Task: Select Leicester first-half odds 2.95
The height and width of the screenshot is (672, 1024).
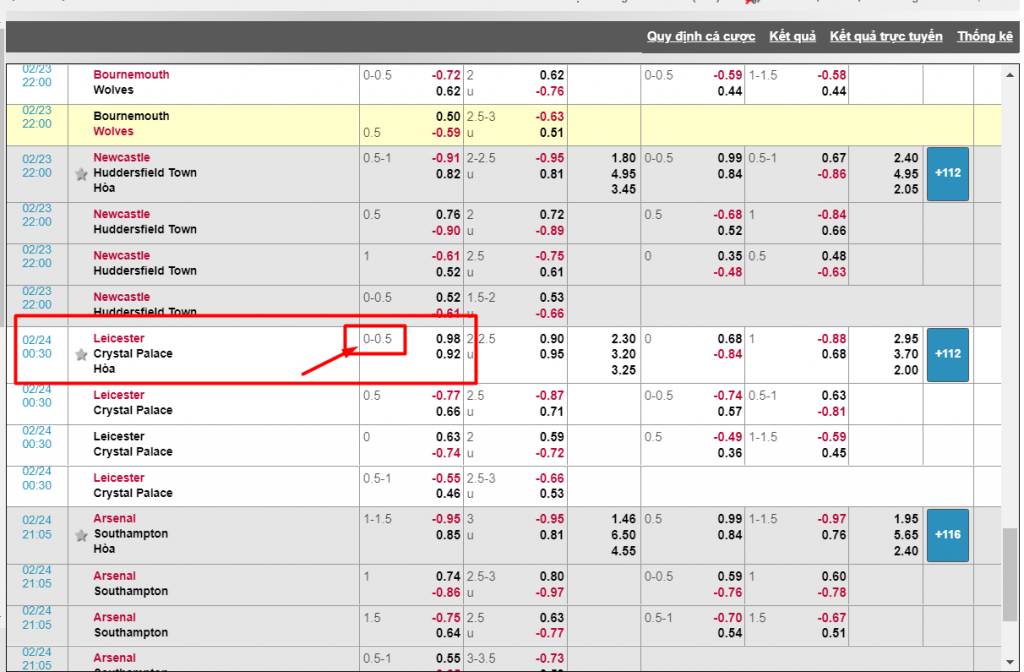Action: tap(906, 339)
